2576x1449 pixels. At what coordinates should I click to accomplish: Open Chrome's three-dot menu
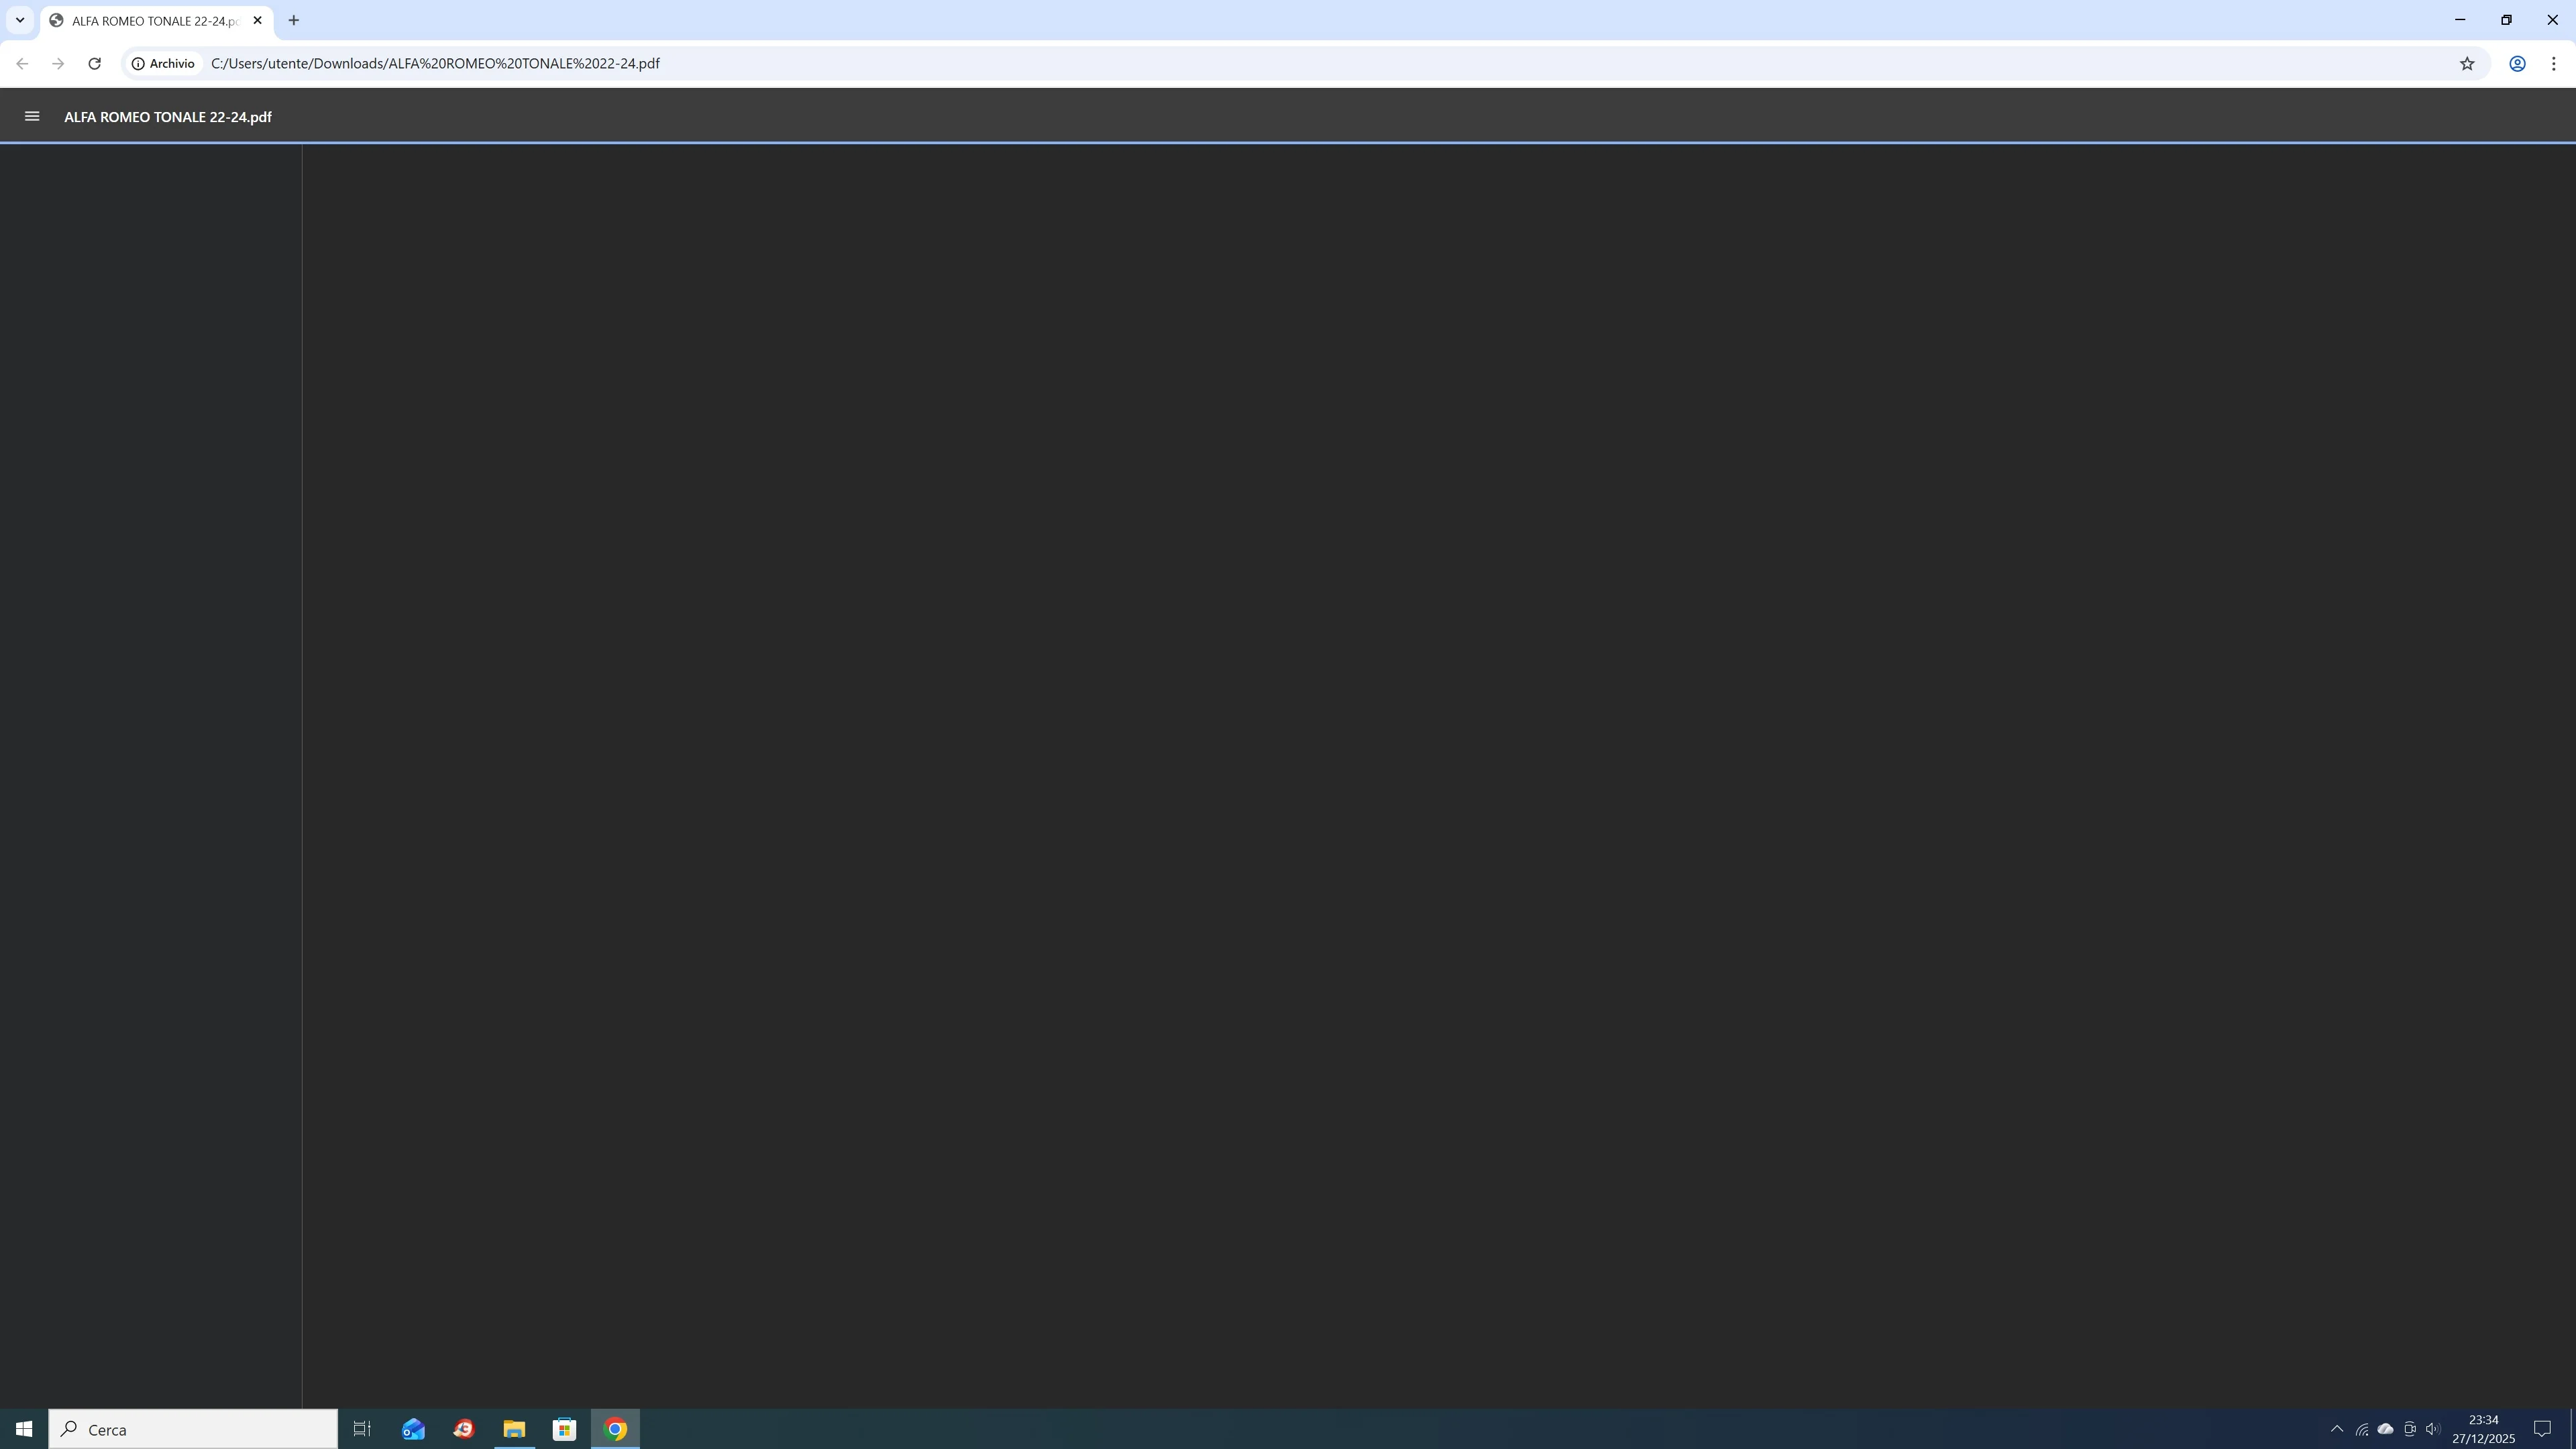(2553, 63)
